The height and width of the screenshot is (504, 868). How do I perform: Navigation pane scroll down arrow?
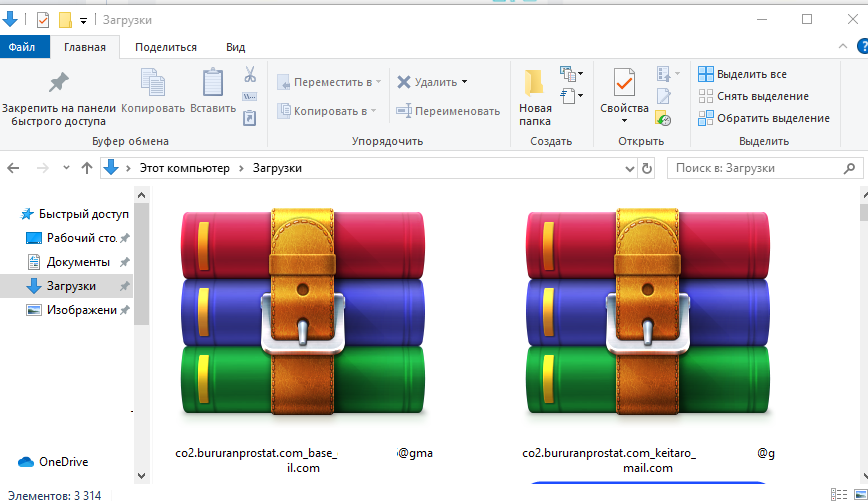pos(142,476)
